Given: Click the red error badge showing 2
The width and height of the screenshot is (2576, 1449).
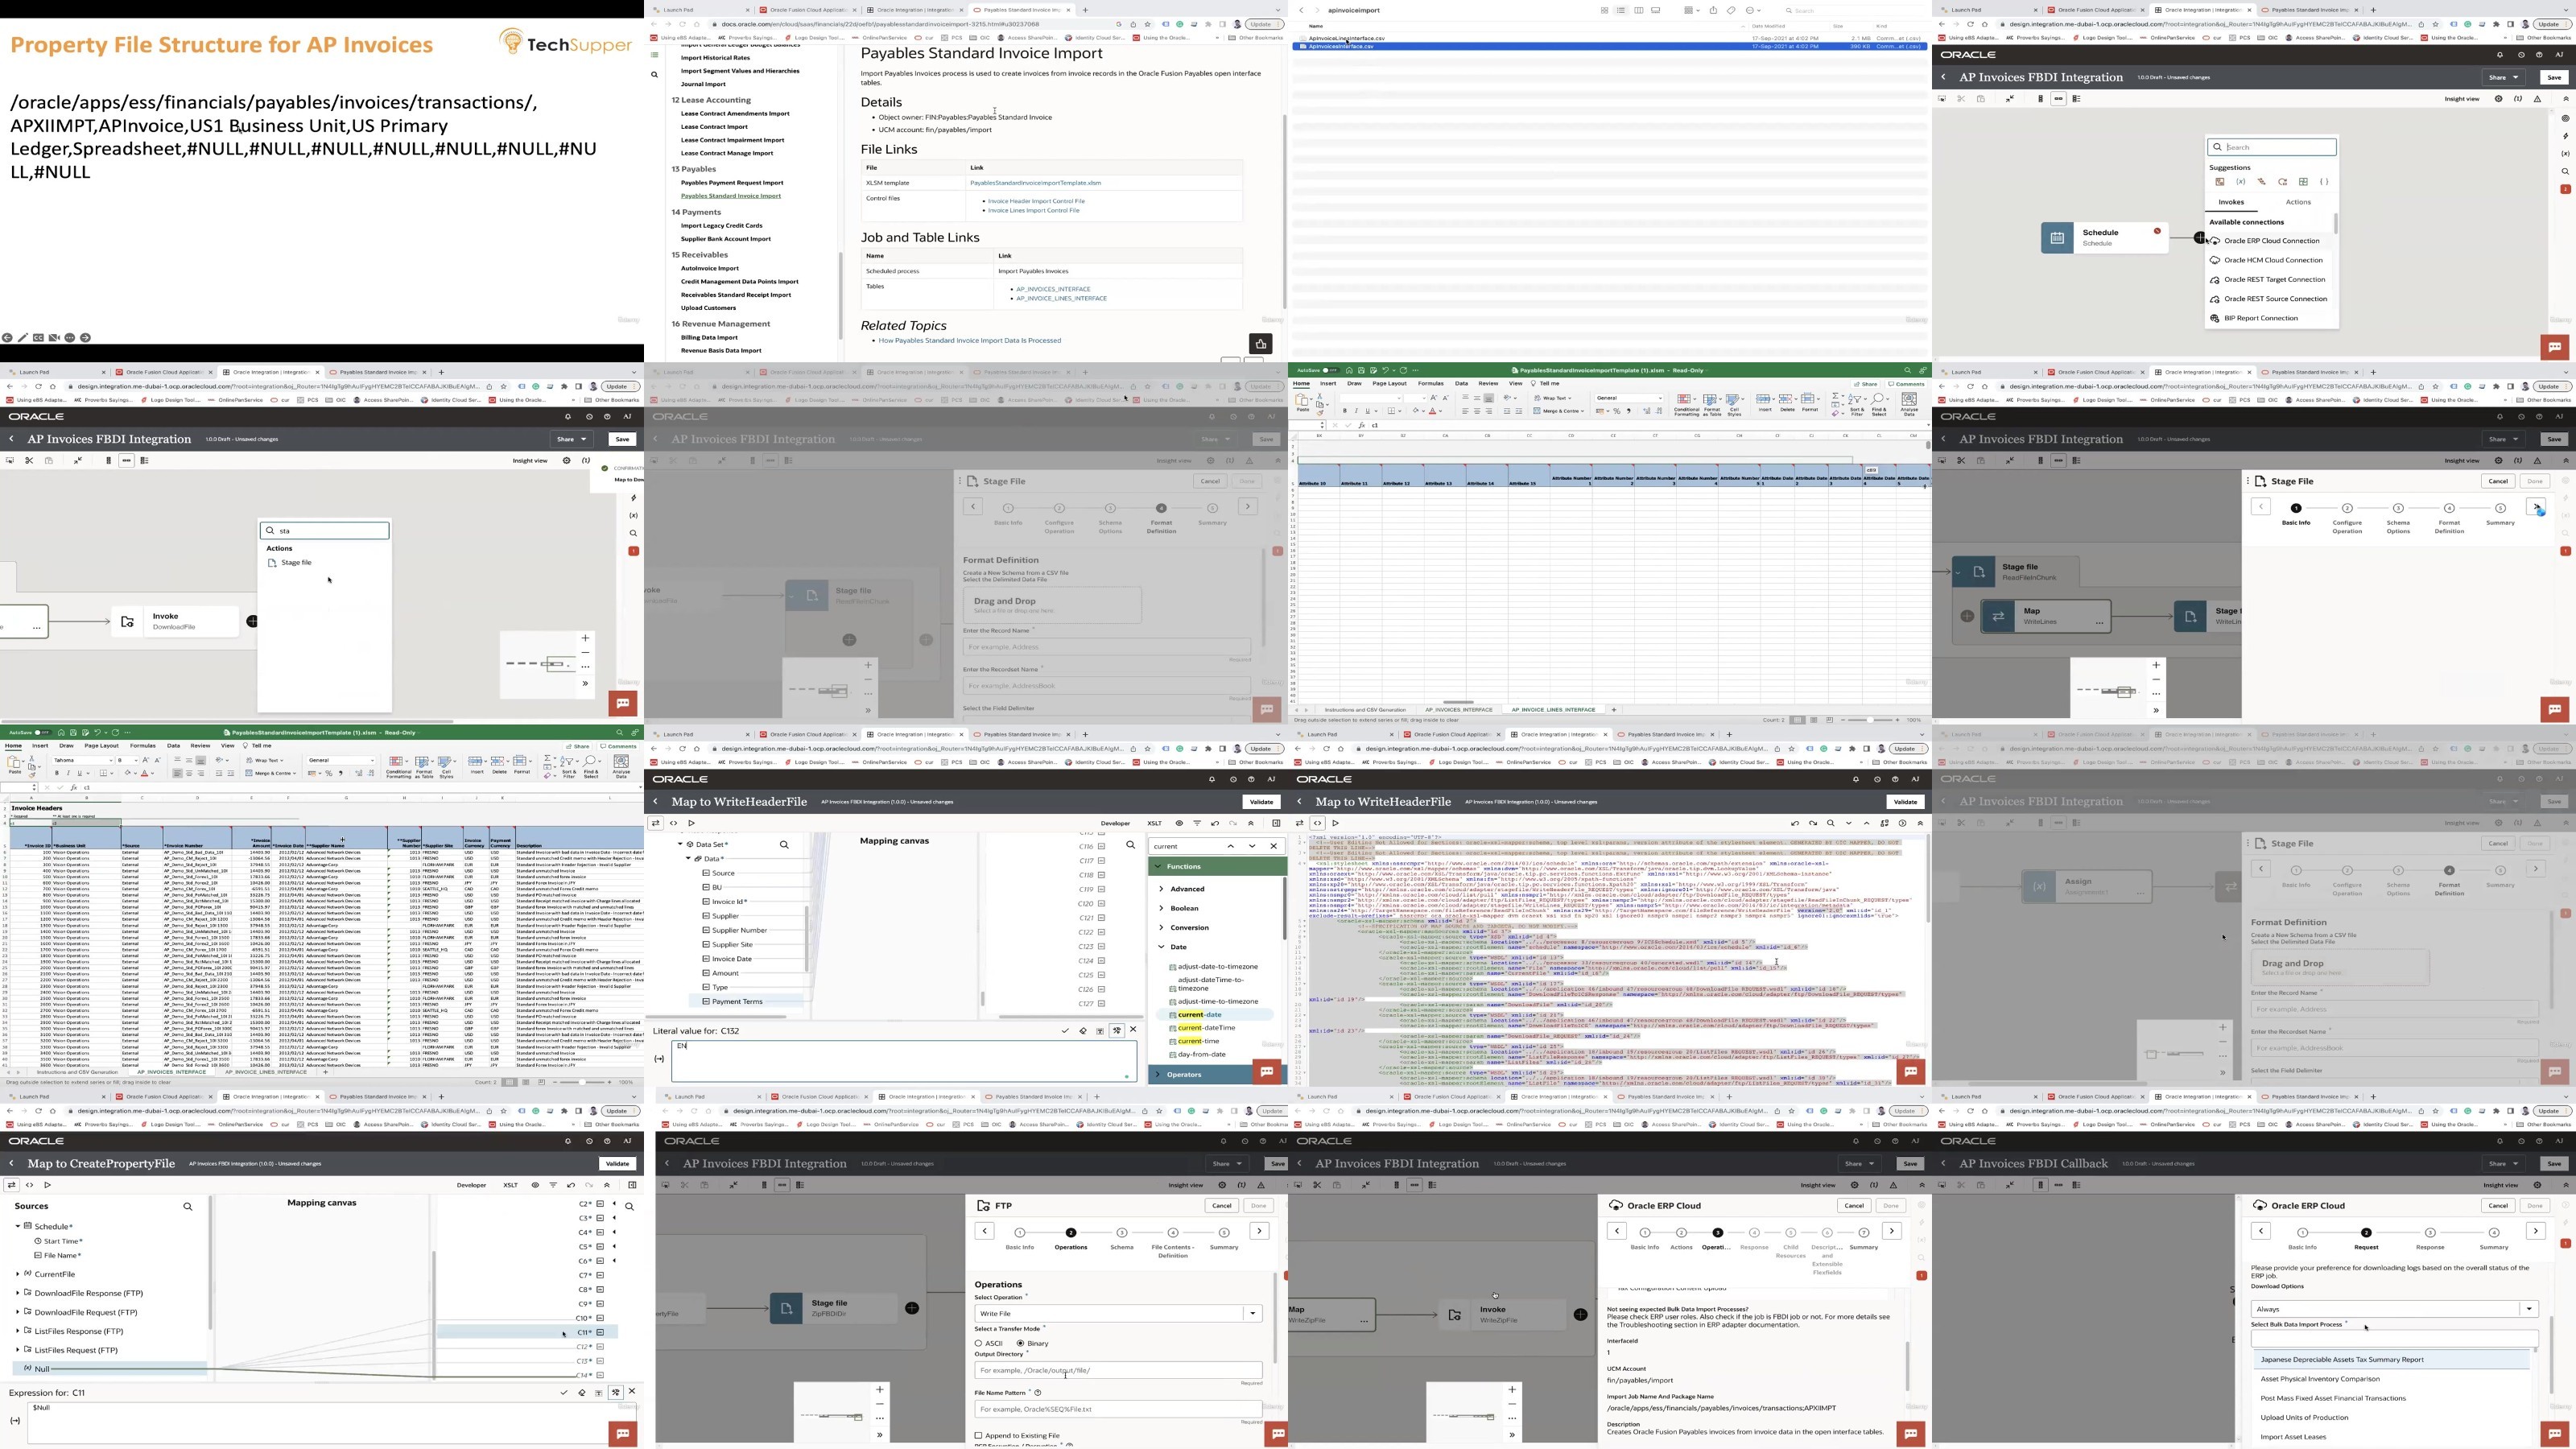Looking at the screenshot, I should [x=2565, y=189].
